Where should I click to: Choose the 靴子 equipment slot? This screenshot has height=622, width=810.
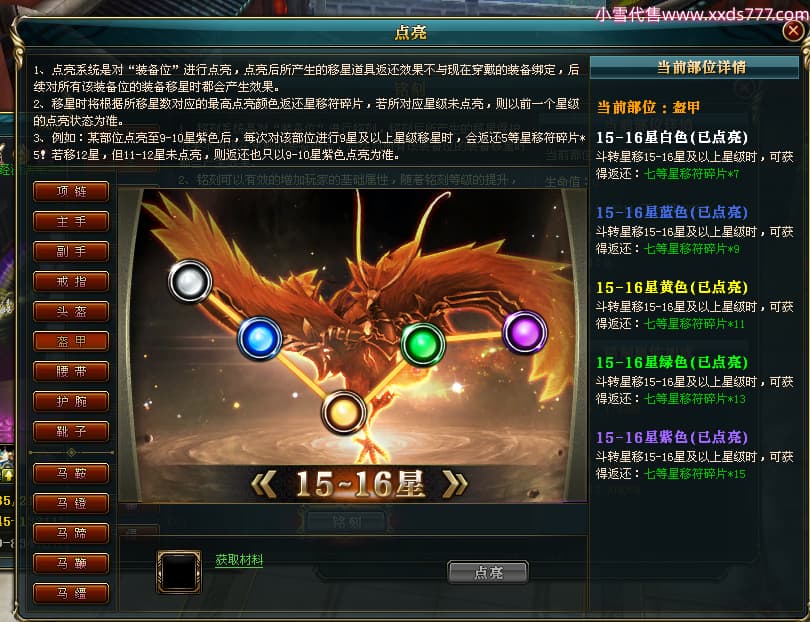tap(71, 431)
